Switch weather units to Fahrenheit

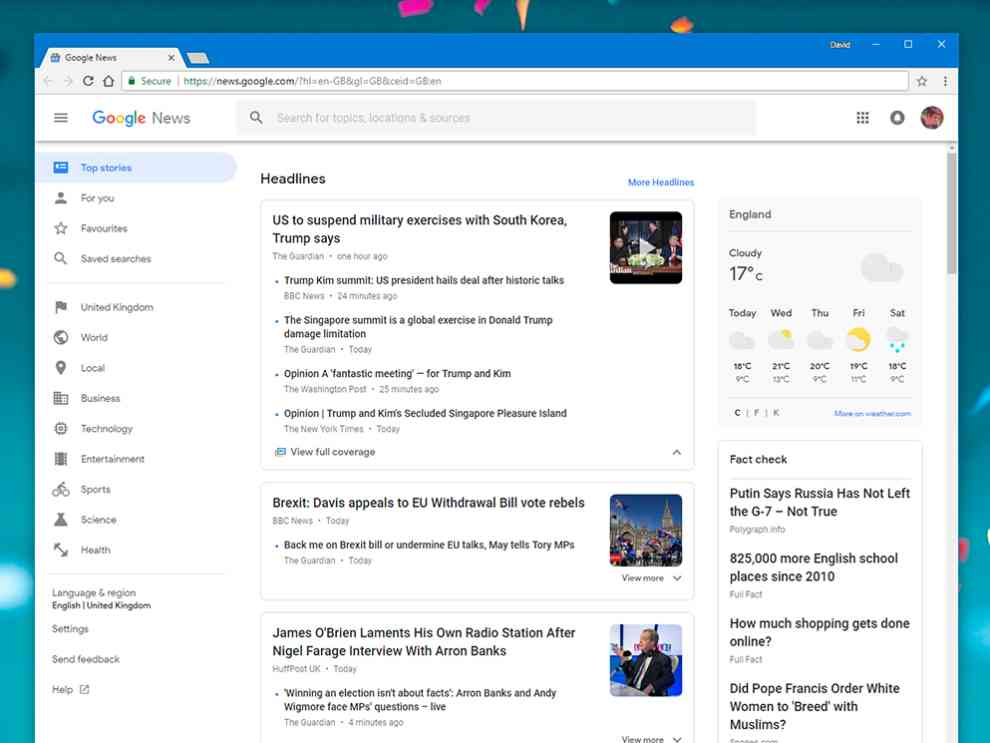tap(756, 413)
